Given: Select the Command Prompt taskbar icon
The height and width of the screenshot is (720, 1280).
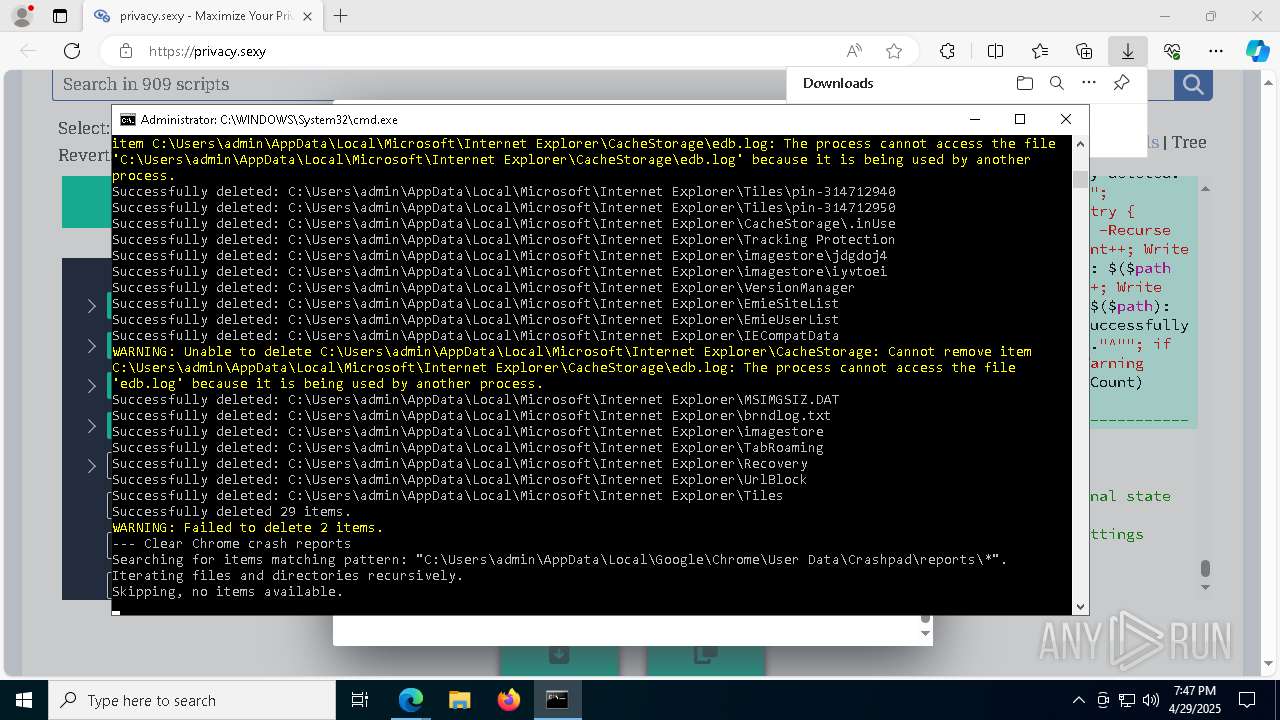Looking at the screenshot, I should pos(558,700).
